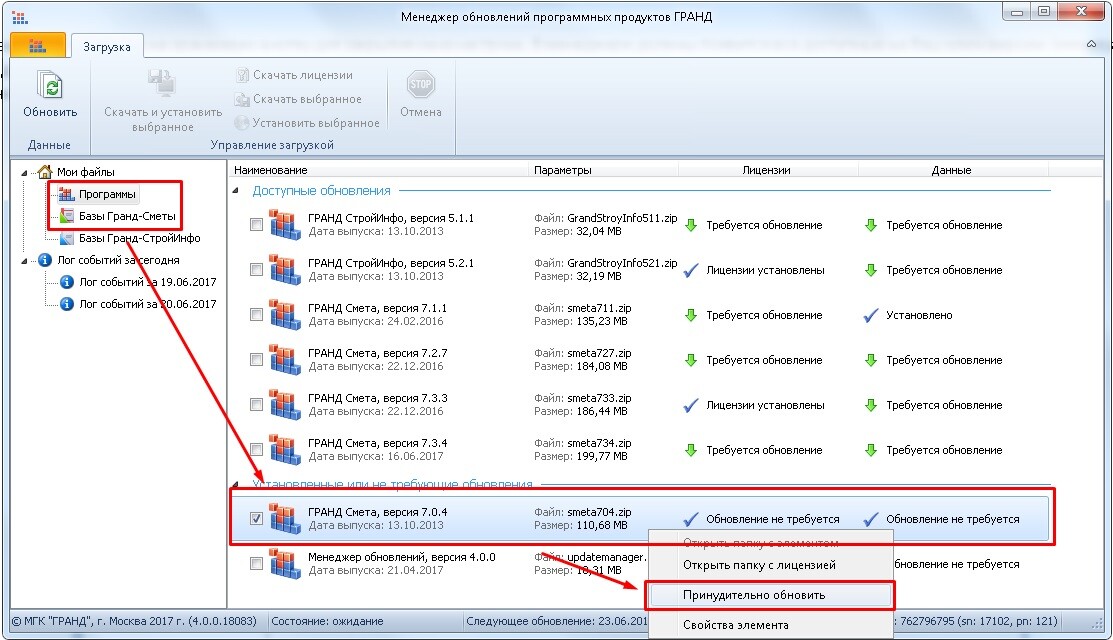The image size is (1113, 640).
Task: Select Лог событий за 19.06.2017 entry
Action: [148, 282]
